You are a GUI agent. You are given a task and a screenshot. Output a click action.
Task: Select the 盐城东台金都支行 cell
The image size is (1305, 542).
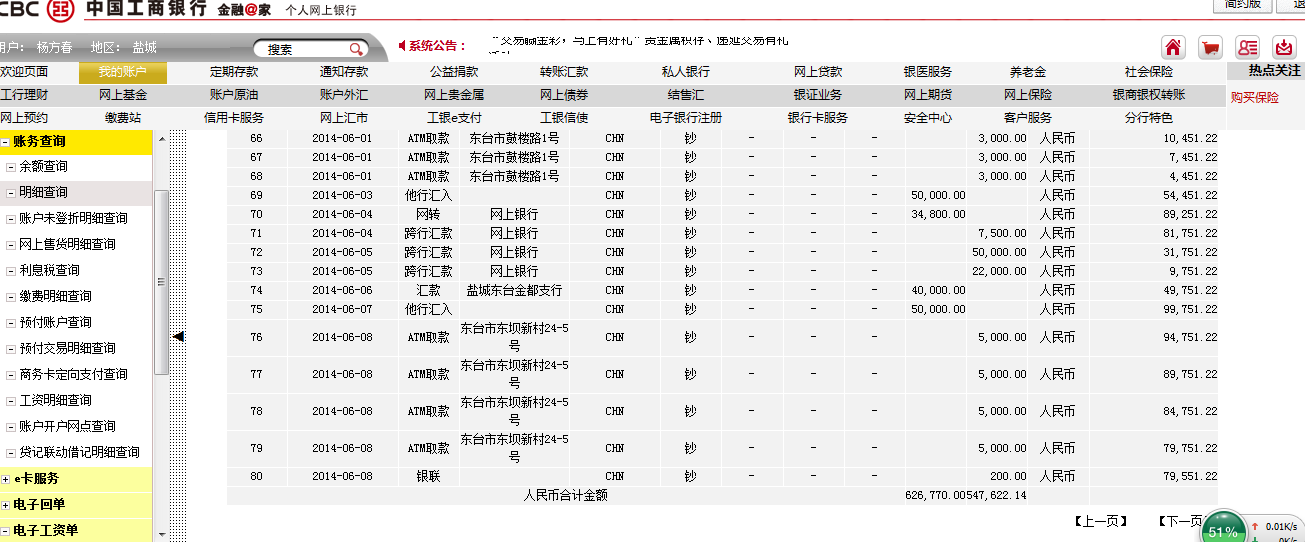pyautogui.click(x=514, y=291)
